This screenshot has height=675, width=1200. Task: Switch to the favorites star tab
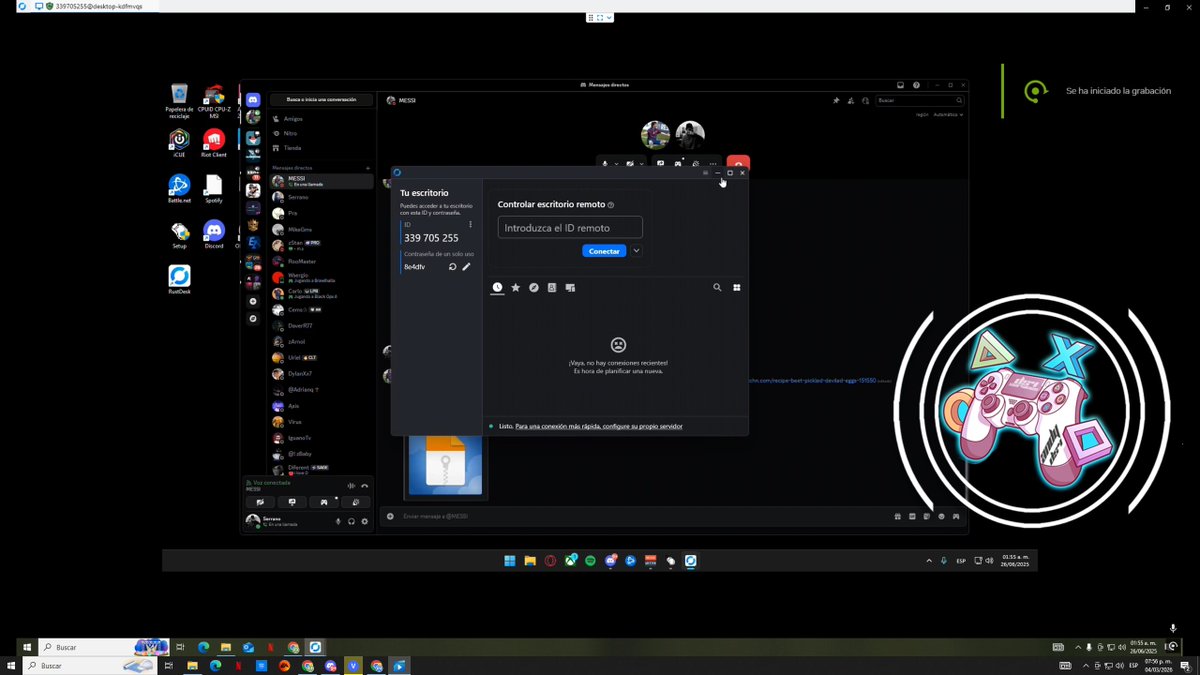point(516,287)
